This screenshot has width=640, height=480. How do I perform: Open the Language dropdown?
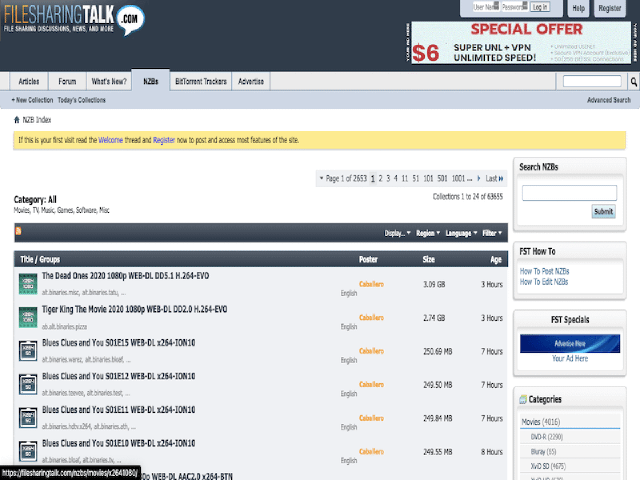(x=461, y=233)
